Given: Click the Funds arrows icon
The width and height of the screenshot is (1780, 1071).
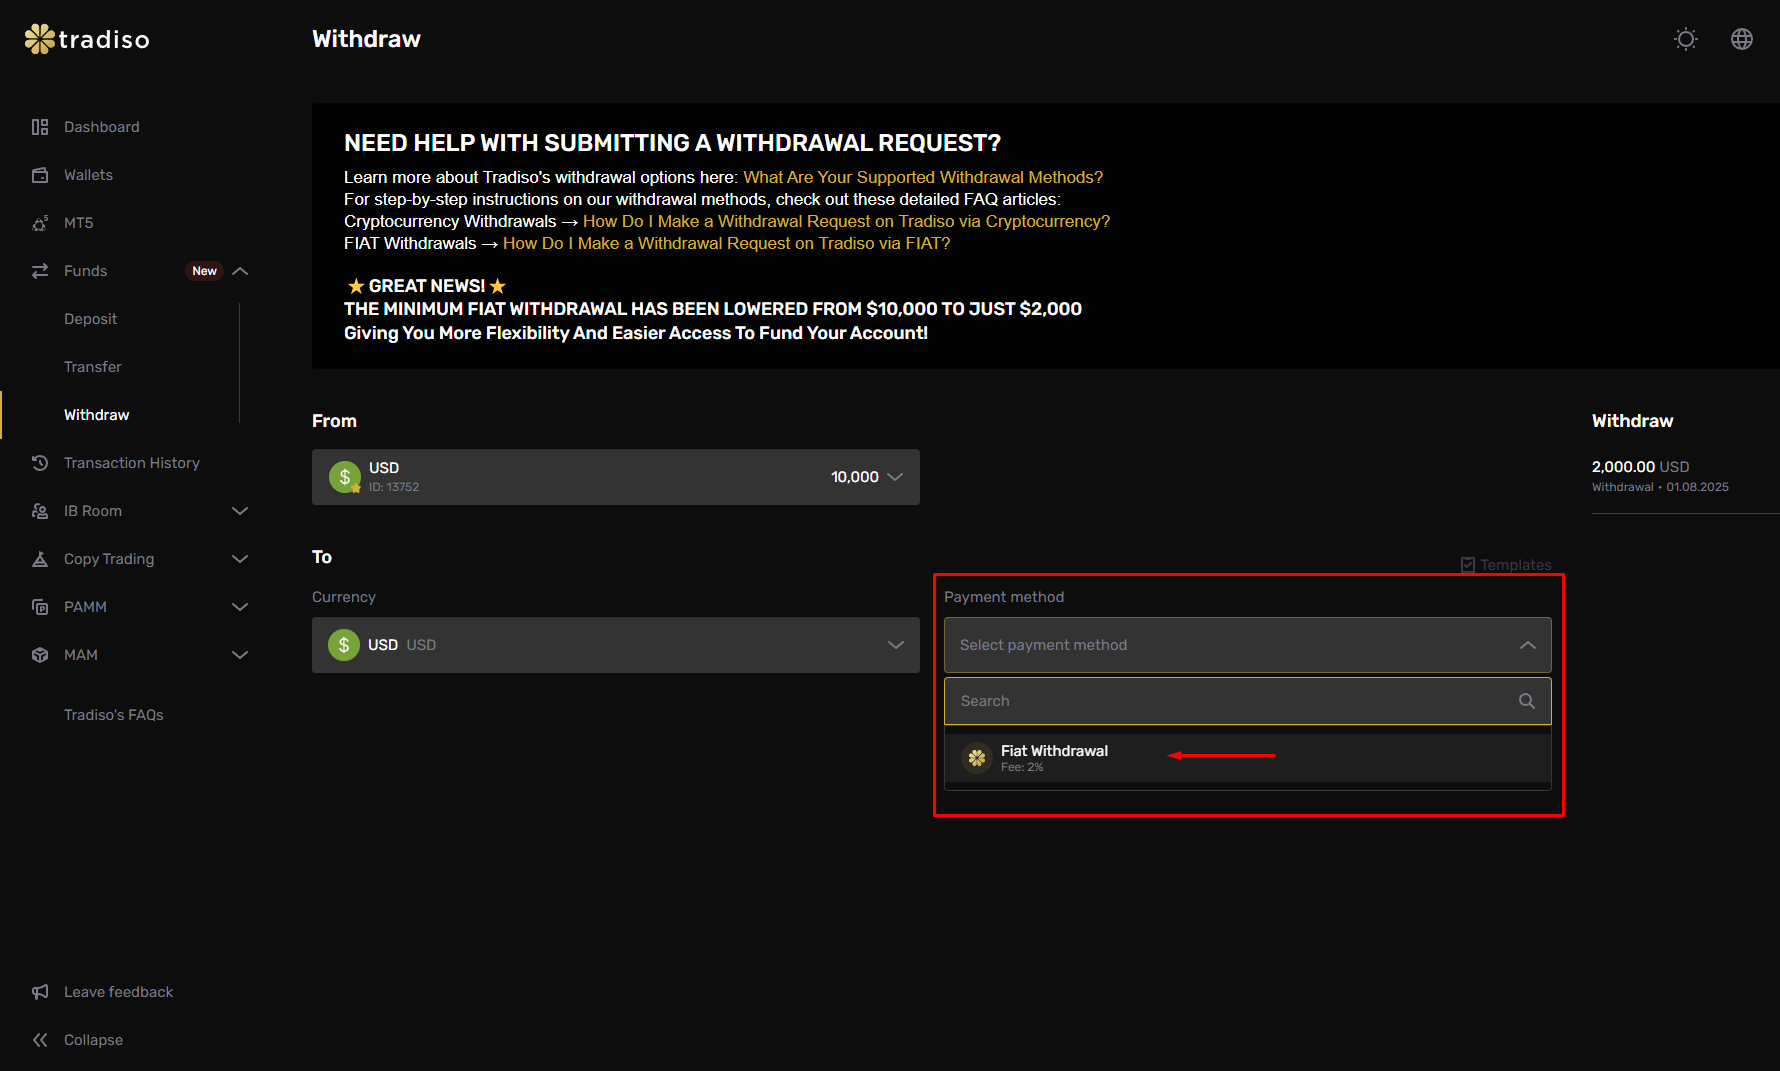Looking at the screenshot, I should point(40,271).
